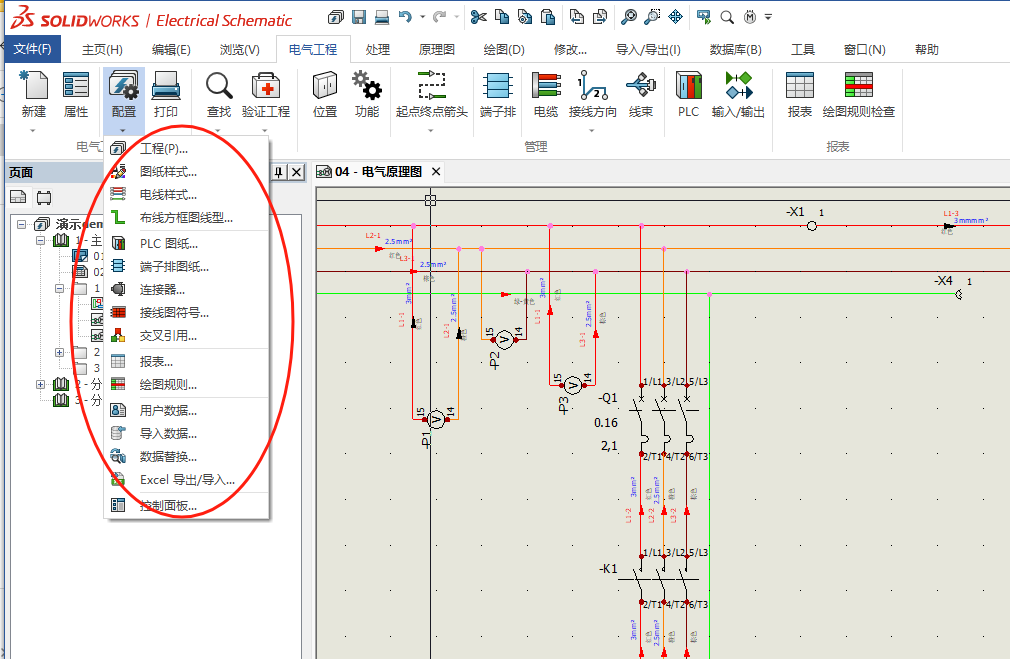Open the 文件(F) file button
Image resolution: width=1010 pixels, height=659 pixels.
pyautogui.click(x=32, y=49)
